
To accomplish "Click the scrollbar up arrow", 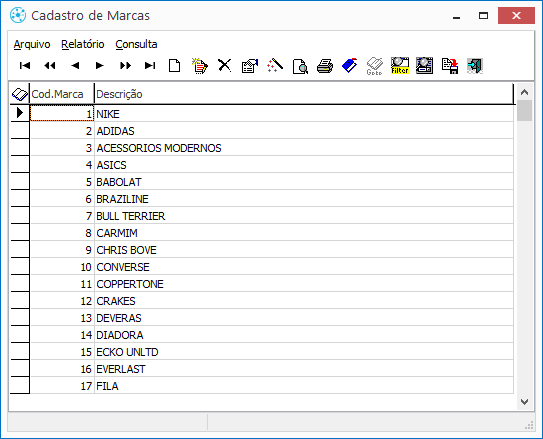I will tap(524, 92).
